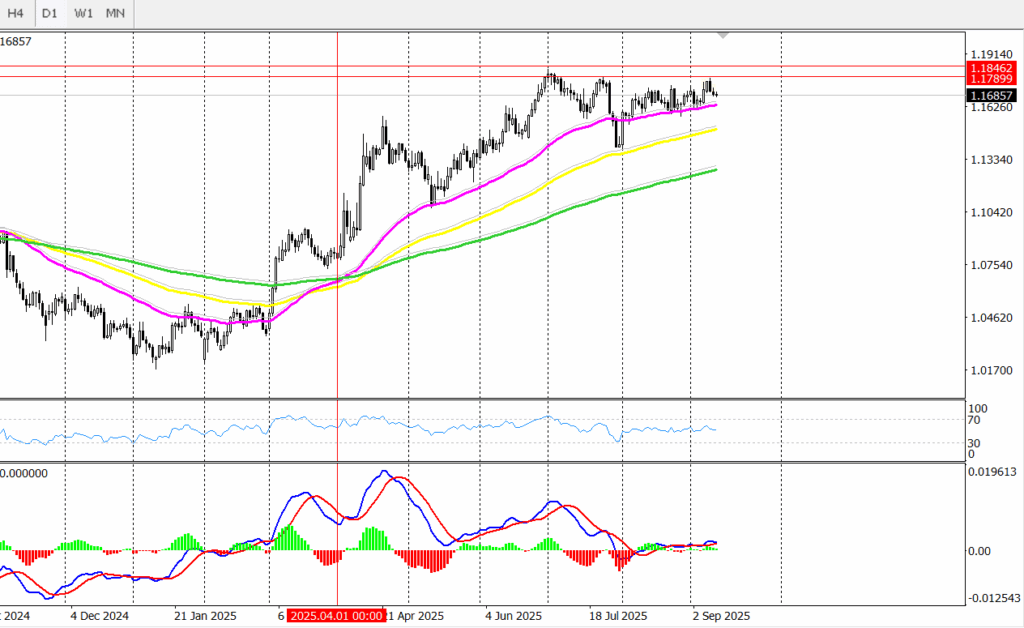This screenshot has height=628, width=1024.
Task: Click the 2 Sep 2025 date label
Action: [x=720, y=616]
